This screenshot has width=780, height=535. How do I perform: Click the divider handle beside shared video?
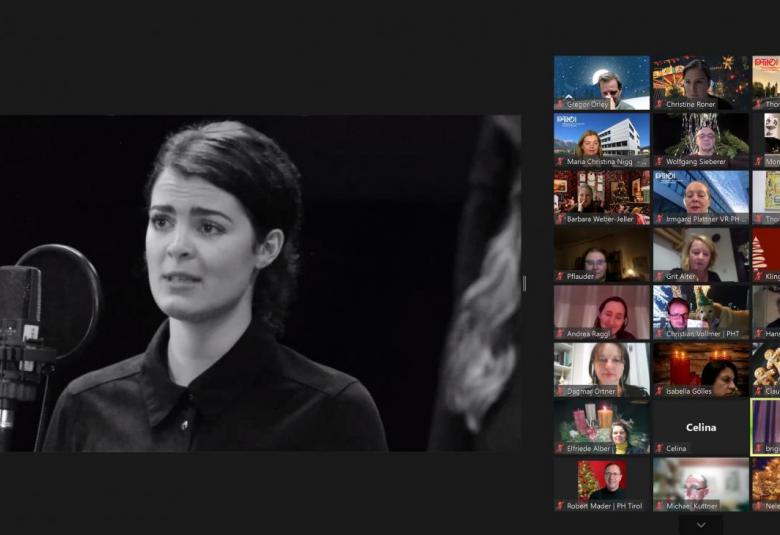[524, 283]
